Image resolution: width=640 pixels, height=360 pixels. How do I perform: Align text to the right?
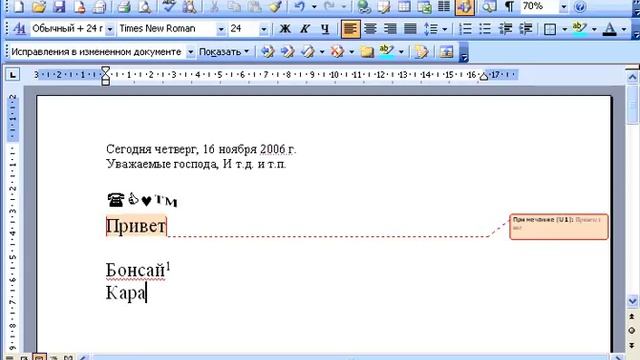[390, 29]
